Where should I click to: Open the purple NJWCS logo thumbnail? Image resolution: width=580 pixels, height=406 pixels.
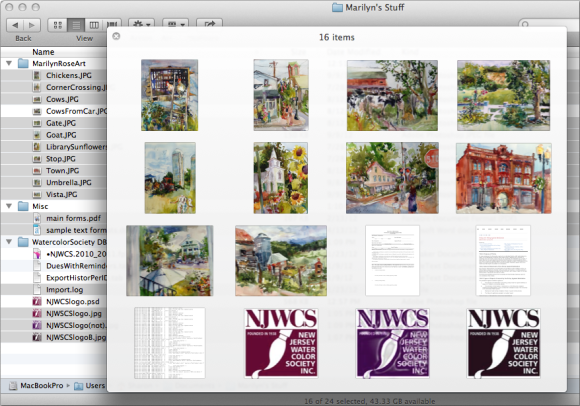392,343
